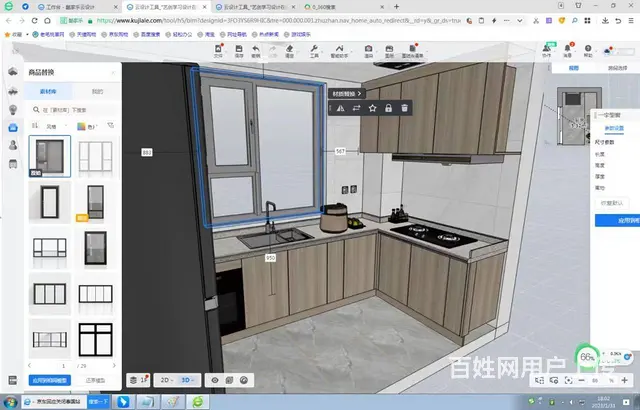The width and height of the screenshot is (640, 410).
Task: Click the replace swap-arrows icon
Action: click(x=356, y=108)
